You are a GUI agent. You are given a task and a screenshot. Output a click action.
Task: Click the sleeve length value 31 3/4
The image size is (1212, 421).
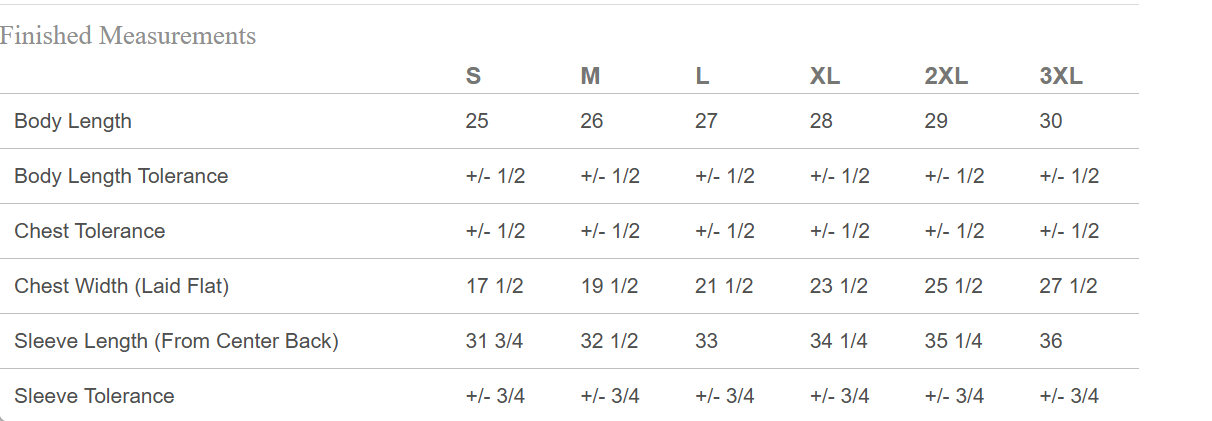[495, 341]
